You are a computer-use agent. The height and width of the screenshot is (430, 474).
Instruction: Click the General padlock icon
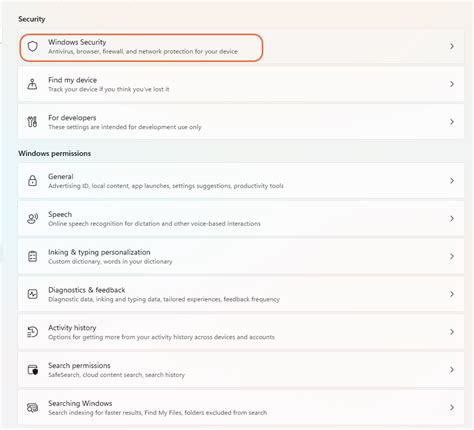pyautogui.click(x=32, y=181)
